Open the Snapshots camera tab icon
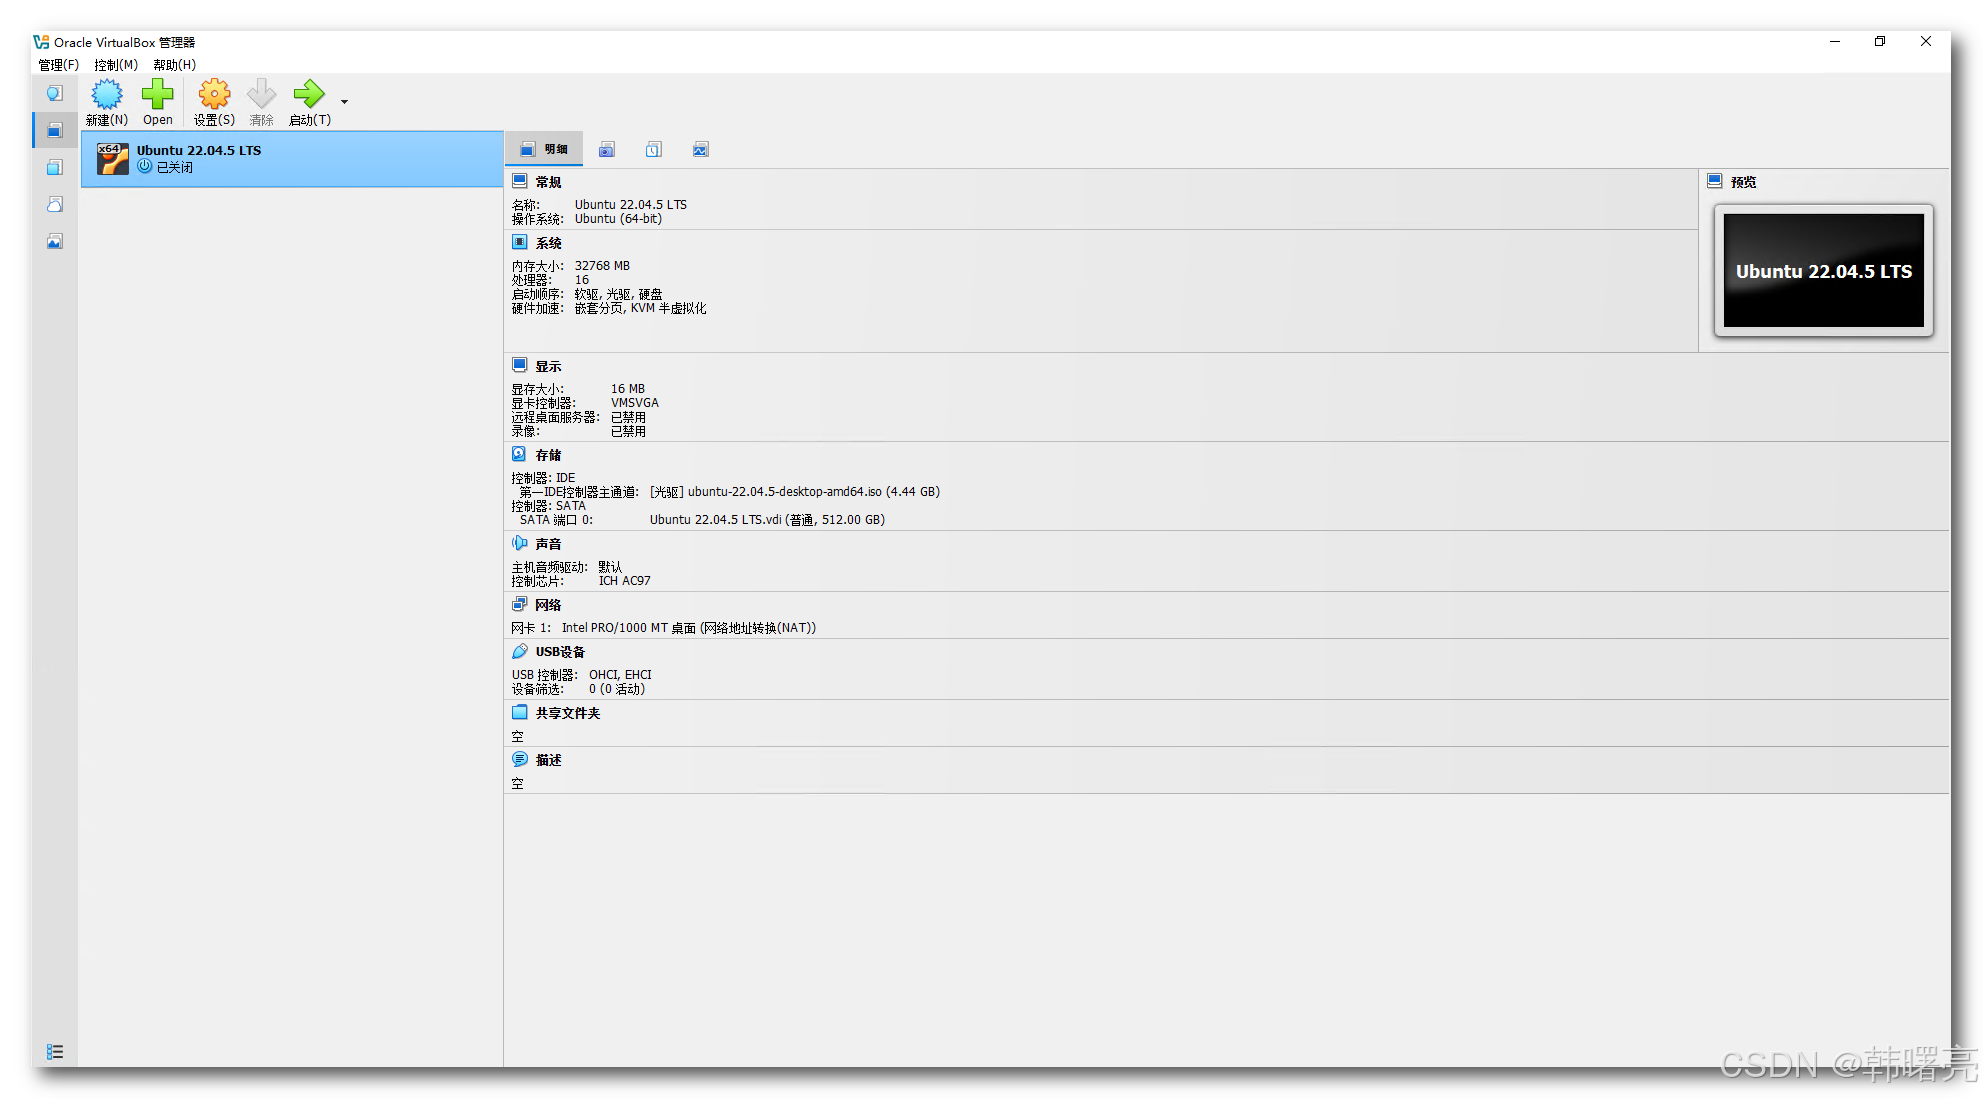This screenshot has width=1983, height=1099. click(607, 148)
